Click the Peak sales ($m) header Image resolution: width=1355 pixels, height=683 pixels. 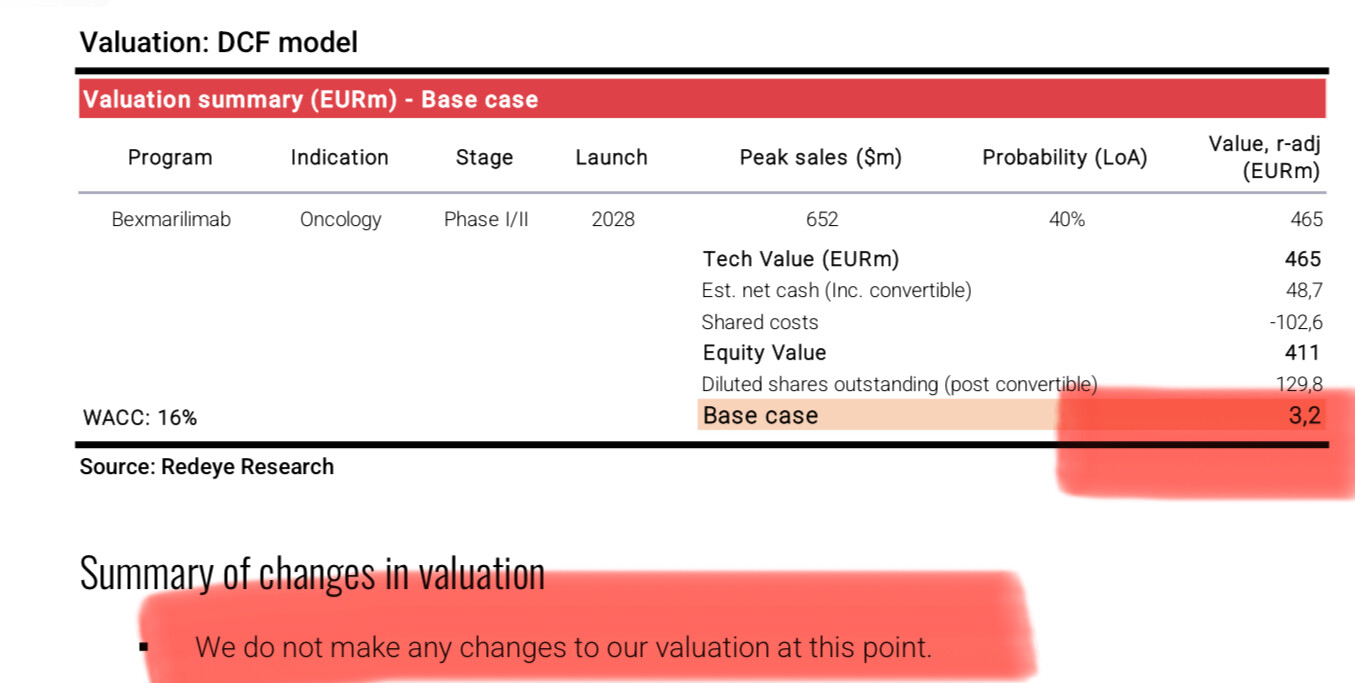coord(821,158)
